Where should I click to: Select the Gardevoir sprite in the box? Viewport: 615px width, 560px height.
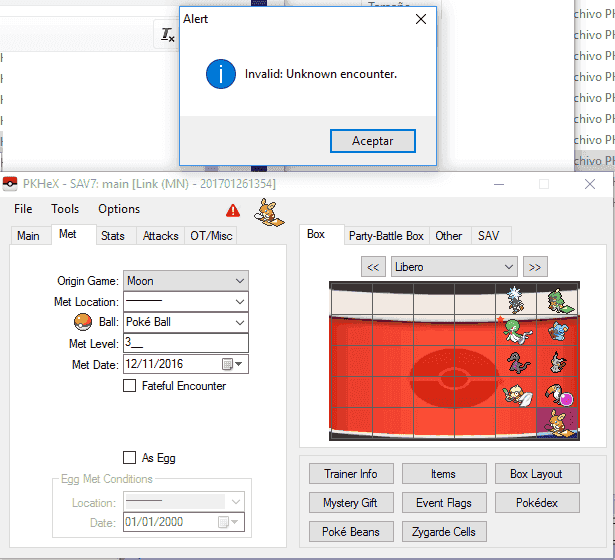point(516,331)
